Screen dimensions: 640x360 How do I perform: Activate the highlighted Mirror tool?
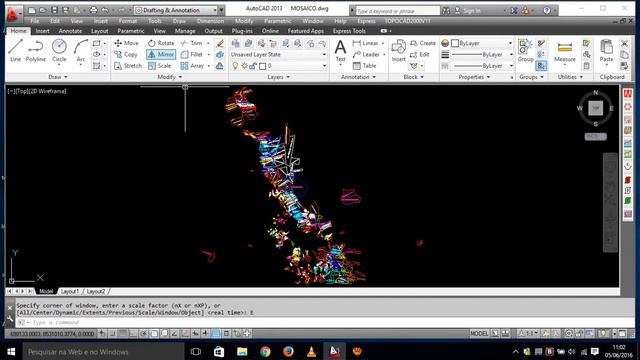161,54
